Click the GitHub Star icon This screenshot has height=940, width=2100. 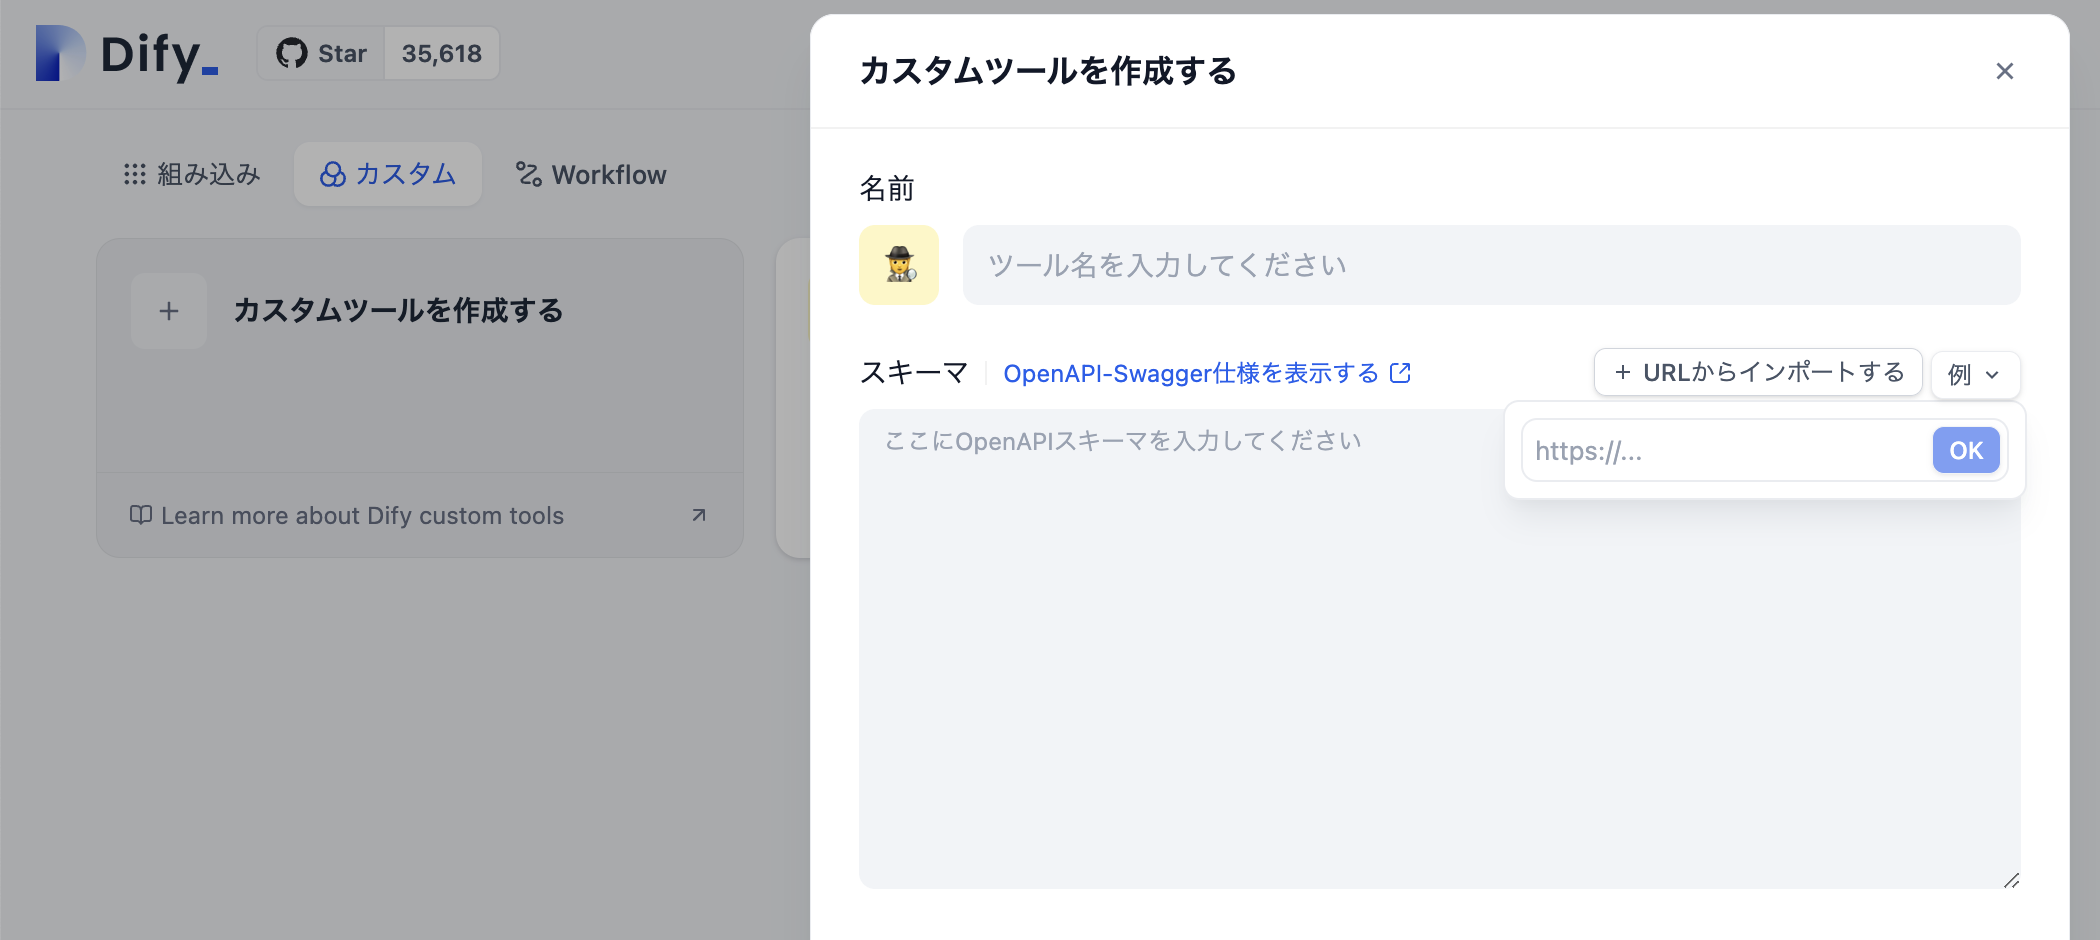pos(291,53)
